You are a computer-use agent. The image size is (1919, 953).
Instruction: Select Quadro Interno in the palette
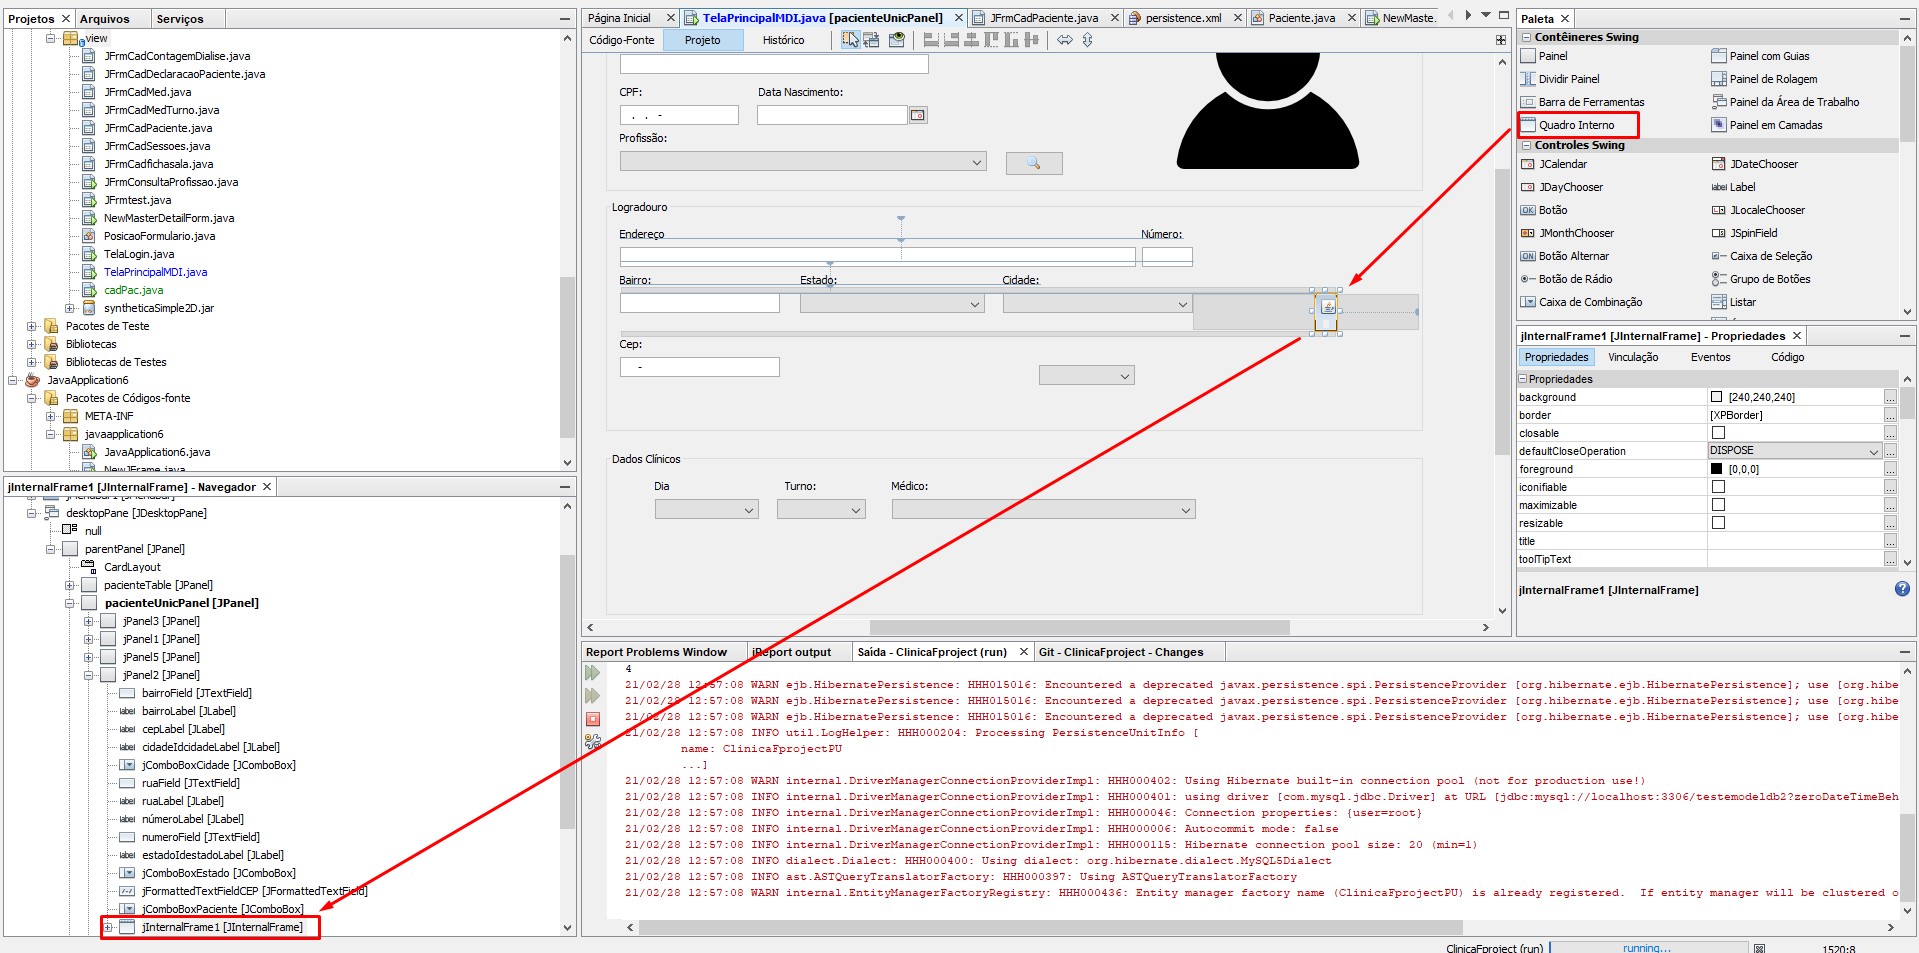tap(1576, 125)
